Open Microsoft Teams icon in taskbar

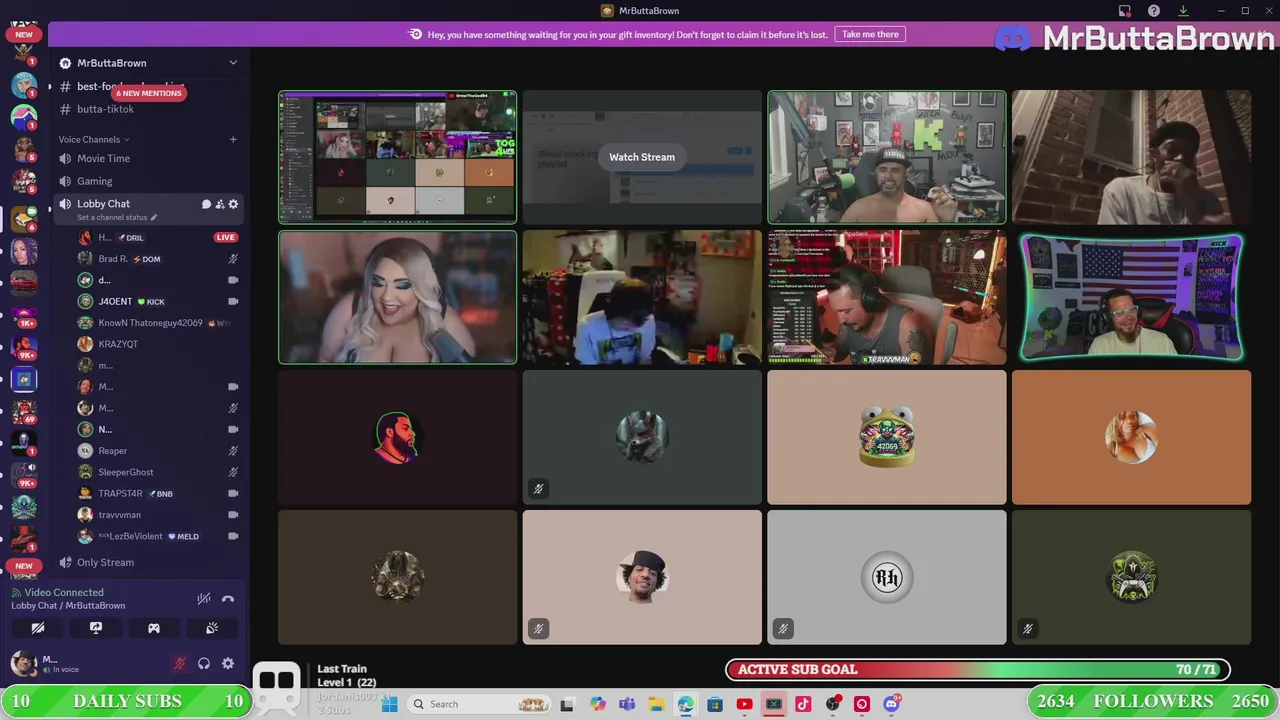coord(627,704)
